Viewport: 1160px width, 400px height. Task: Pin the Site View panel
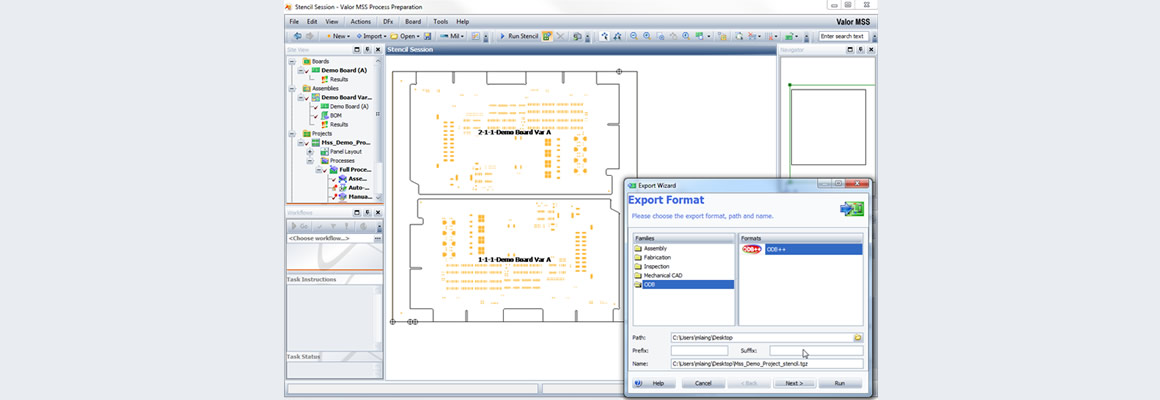pos(367,50)
